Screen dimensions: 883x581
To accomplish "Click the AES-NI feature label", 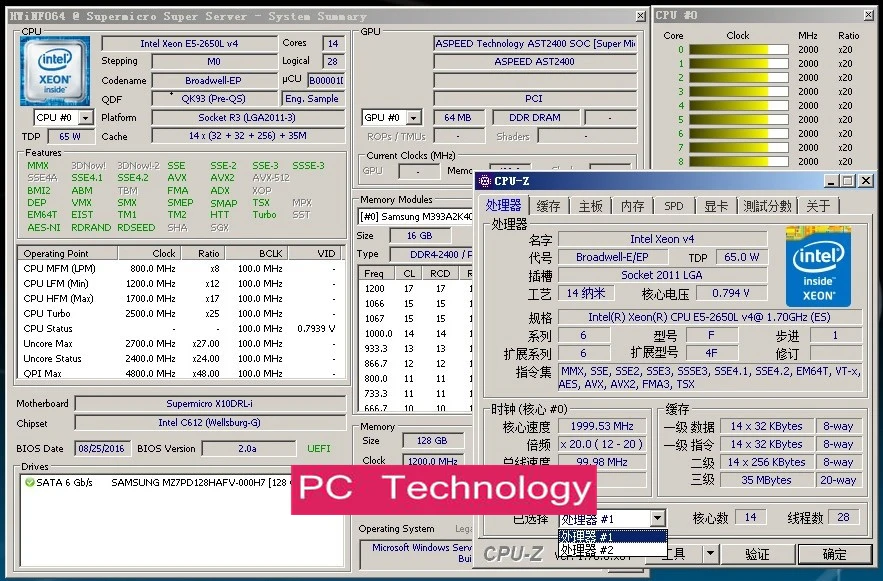I will [44, 227].
